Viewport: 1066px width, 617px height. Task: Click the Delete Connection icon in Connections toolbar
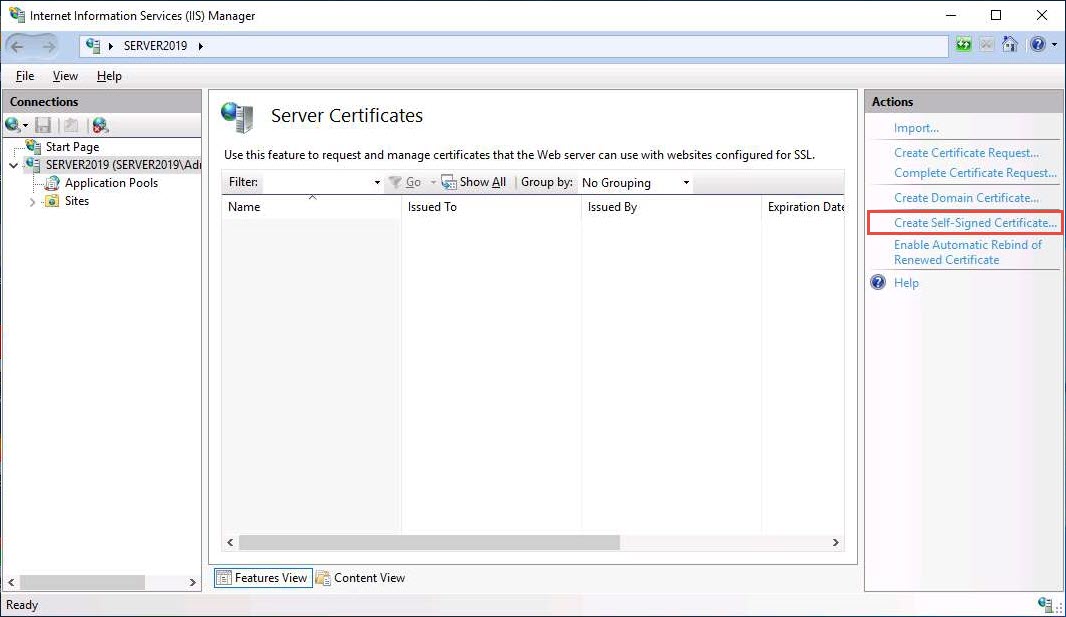coord(99,125)
